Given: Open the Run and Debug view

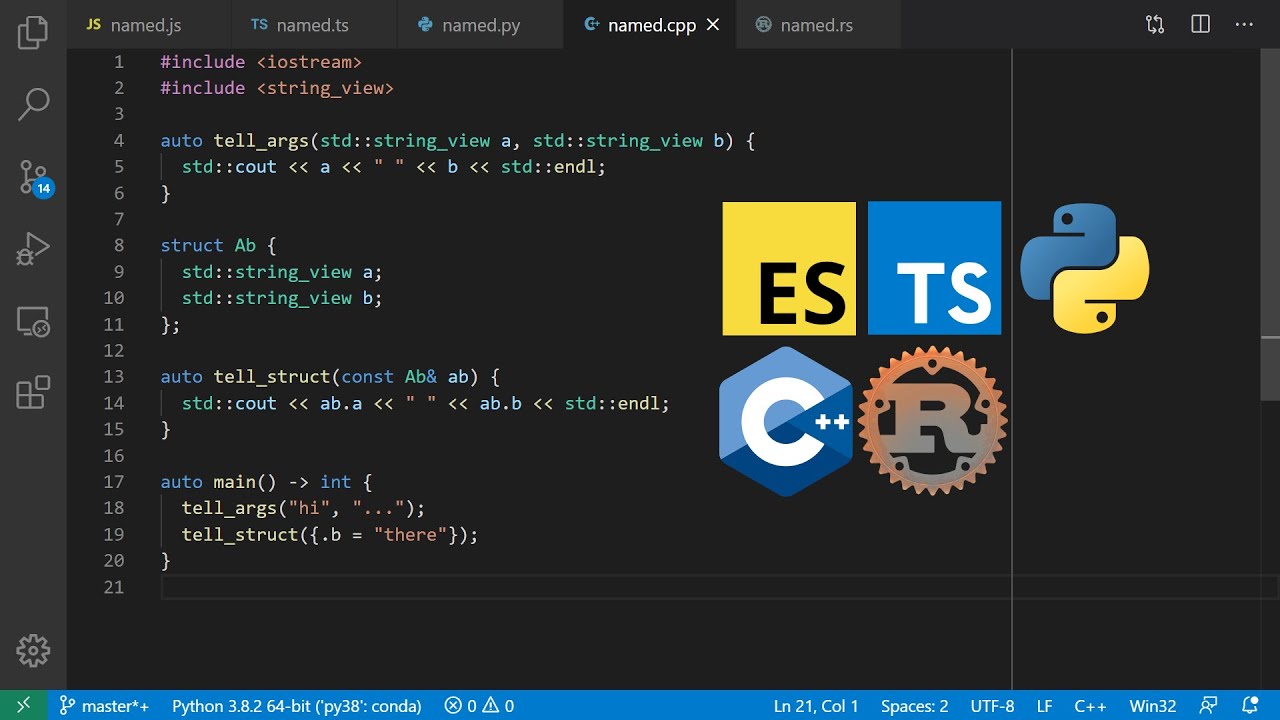Looking at the screenshot, I should point(33,249).
